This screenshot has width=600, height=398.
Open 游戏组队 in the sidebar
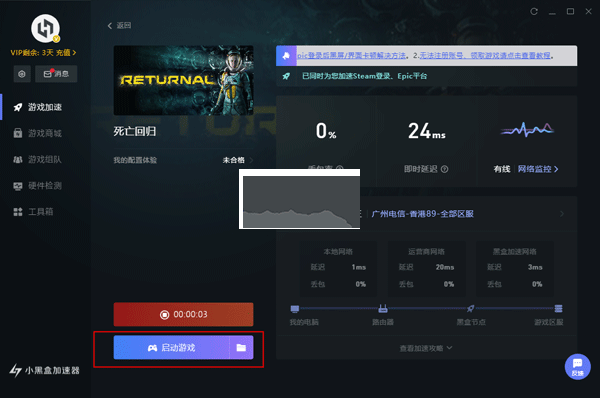45,160
